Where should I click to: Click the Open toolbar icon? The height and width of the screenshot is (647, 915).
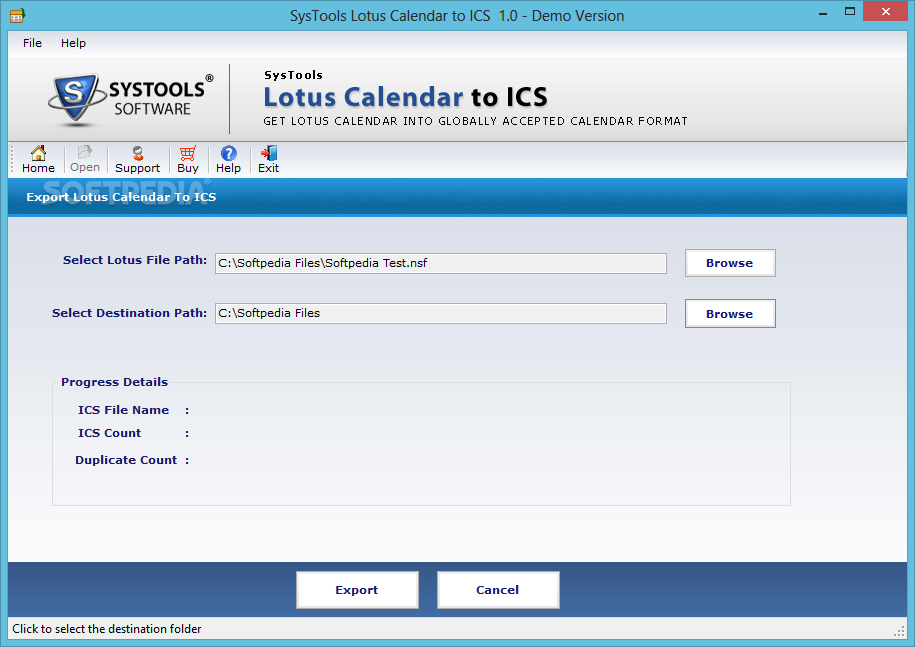tap(85, 159)
